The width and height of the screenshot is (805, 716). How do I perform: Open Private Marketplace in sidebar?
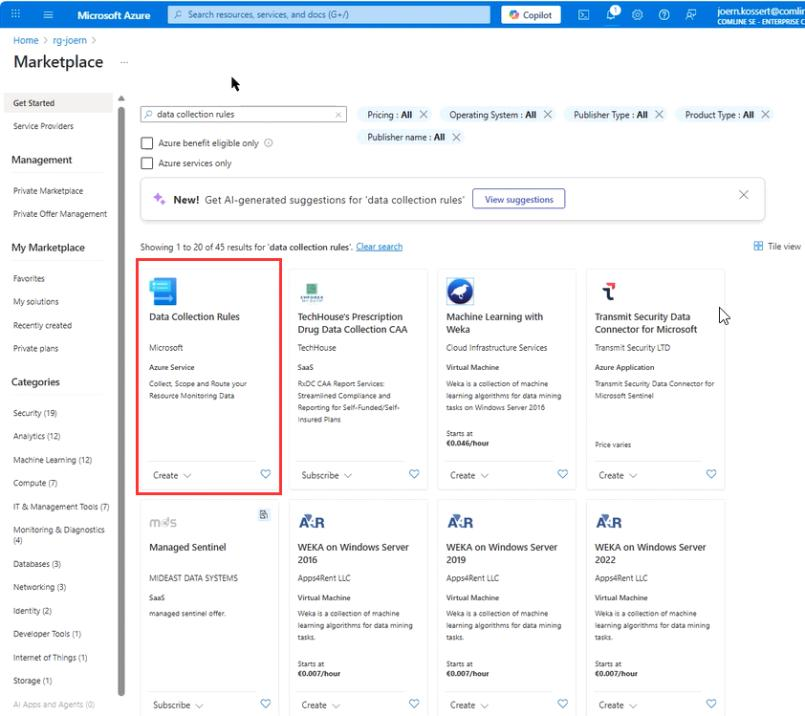48,191
